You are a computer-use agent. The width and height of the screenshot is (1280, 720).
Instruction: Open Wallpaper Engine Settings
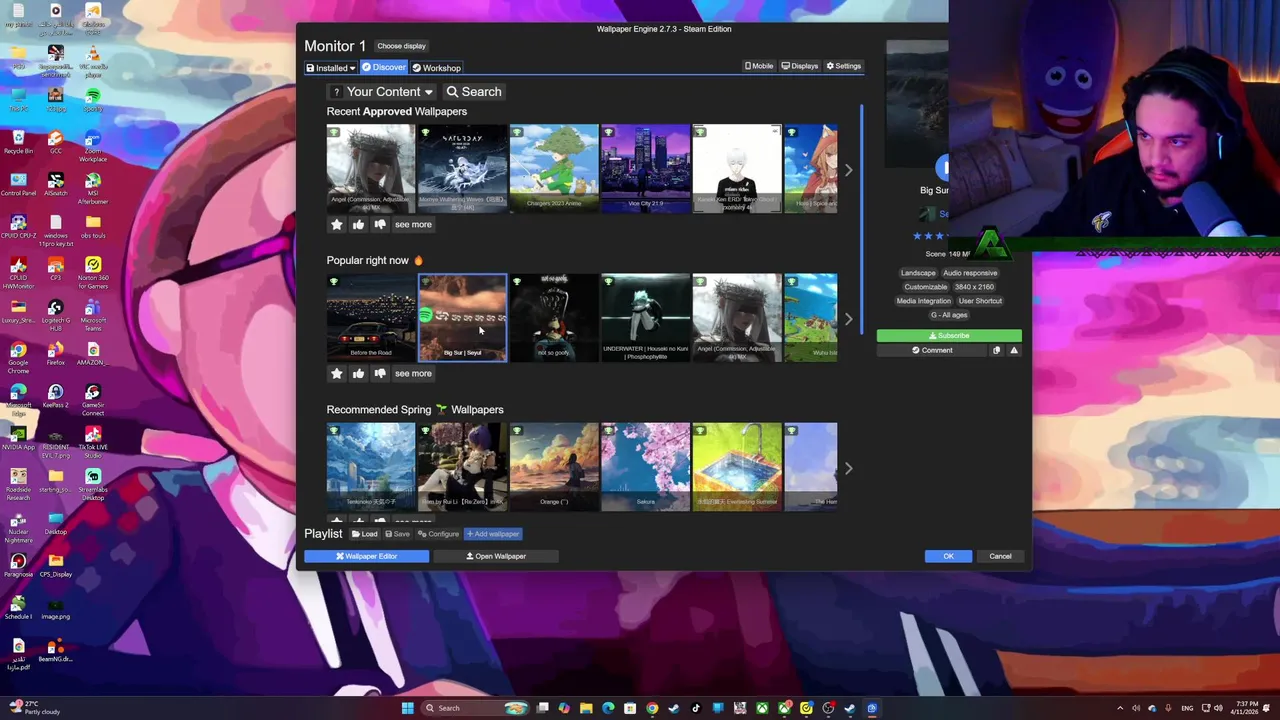pos(844,66)
